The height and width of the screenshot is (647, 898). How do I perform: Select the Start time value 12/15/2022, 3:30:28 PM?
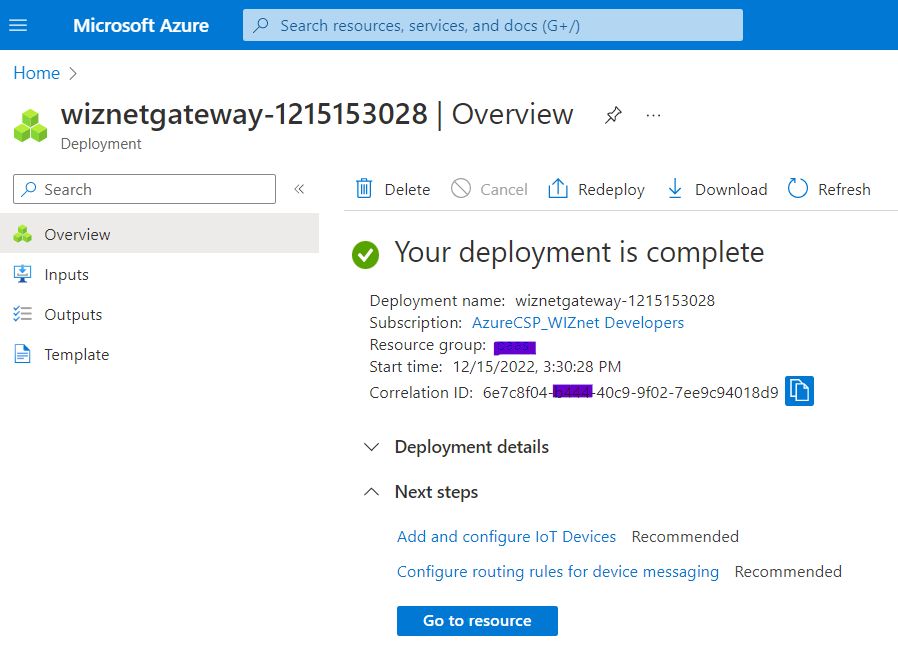click(x=537, y=366)
